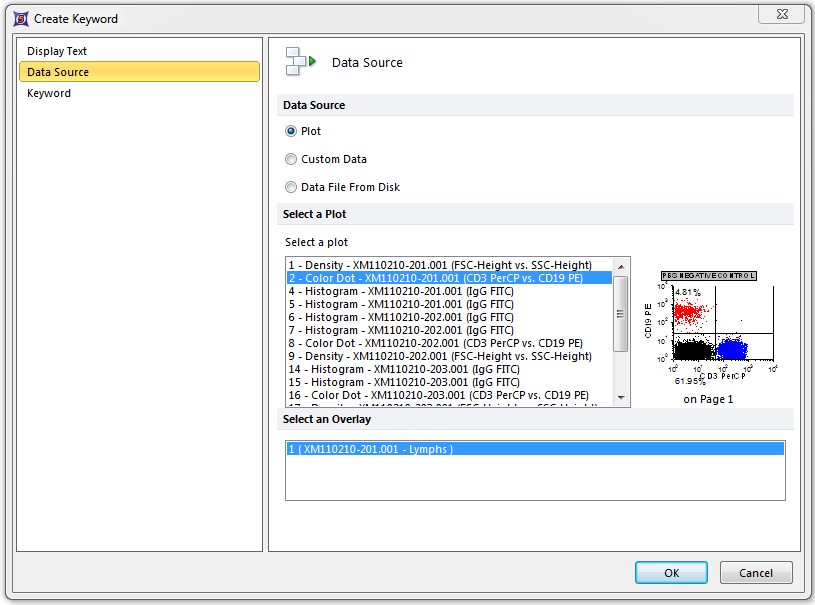Choose 4 - Histogram XM110210-201.001 entry
Image resolution: width=815 pixels, height=605 pixels.
401,291
